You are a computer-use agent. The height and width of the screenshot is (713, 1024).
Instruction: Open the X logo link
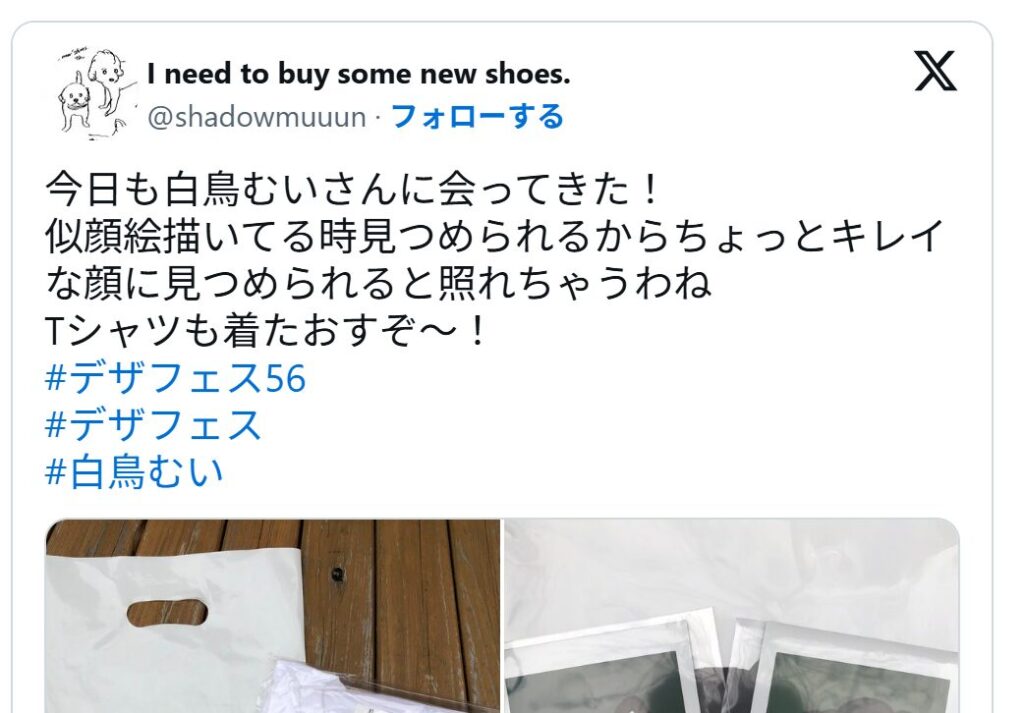coord(935,71)
